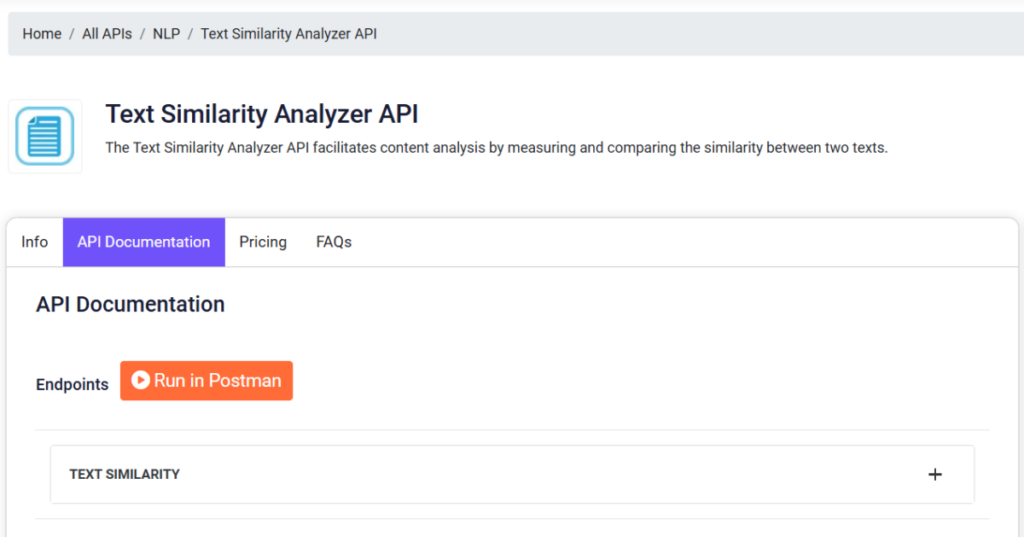Click the play icon inside Run in Postman
Image resolution: width=1024 pixels, height=537 pixels.
coord(140,380)
